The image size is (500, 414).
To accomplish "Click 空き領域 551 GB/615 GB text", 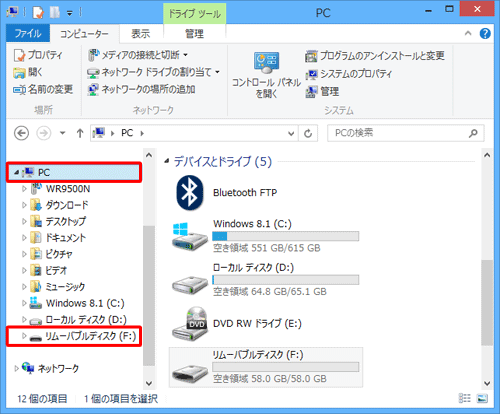I will (267, 248).
